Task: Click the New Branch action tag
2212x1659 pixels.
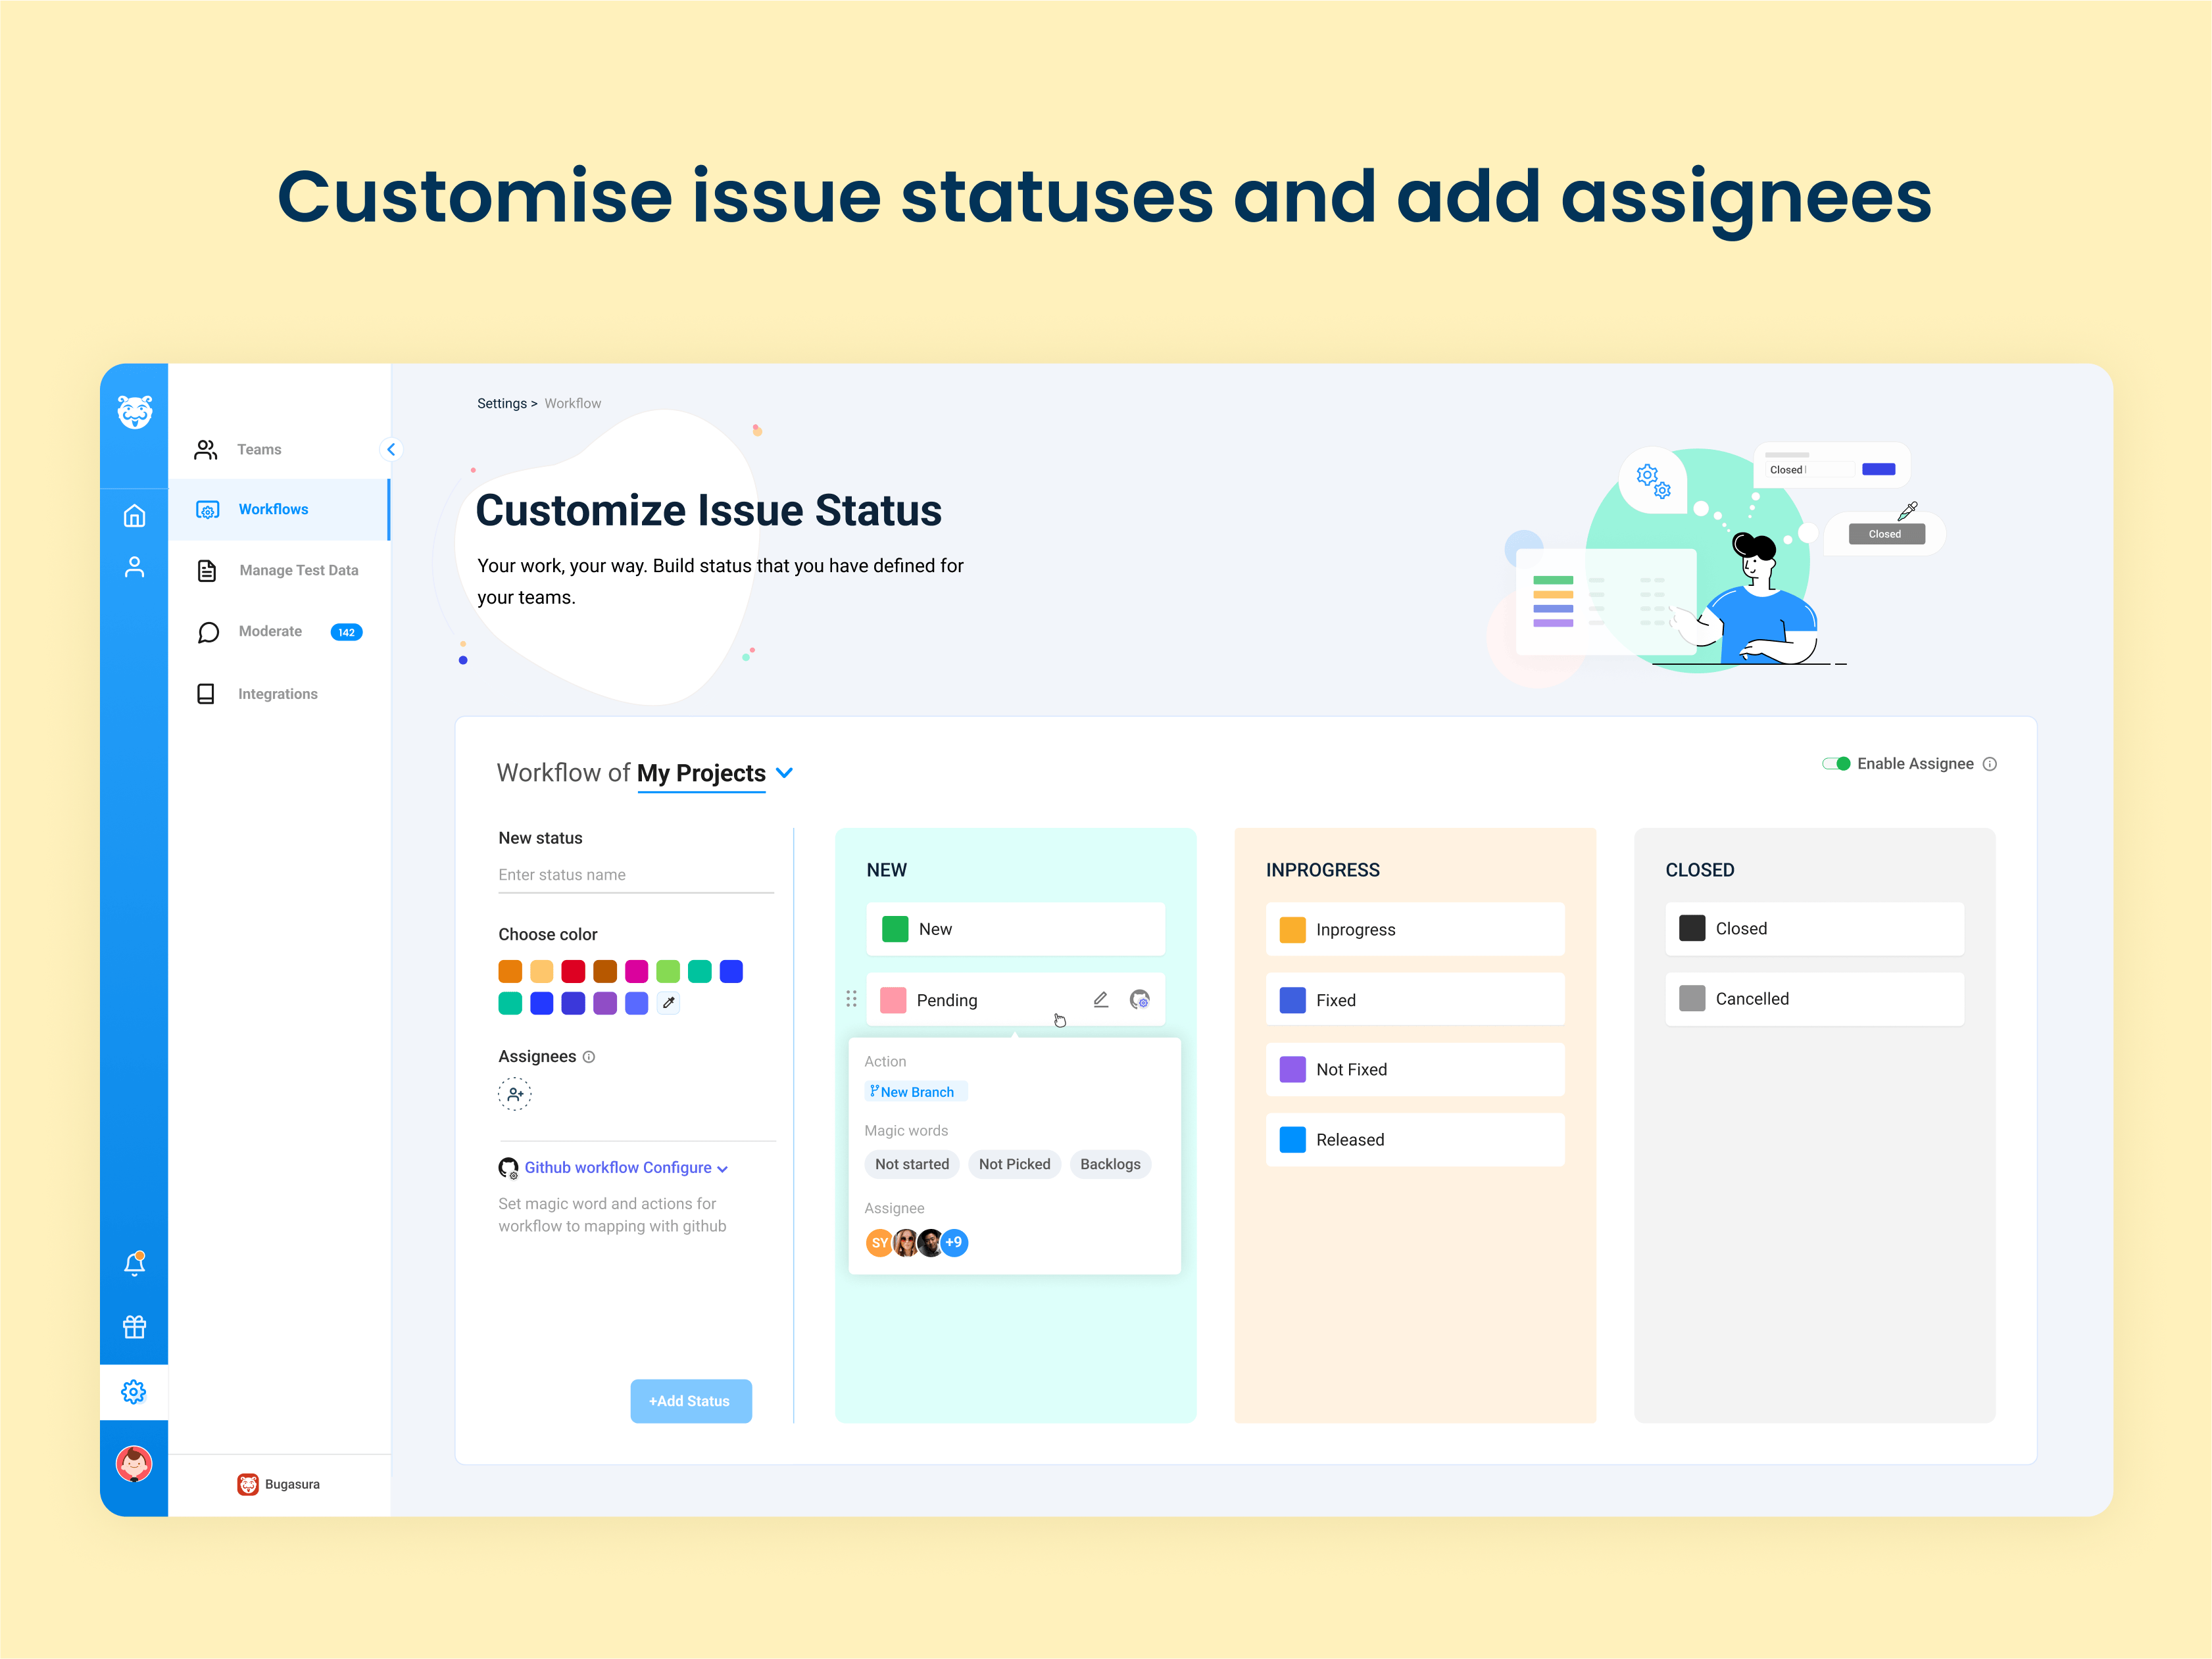Action: point(915,1092)
